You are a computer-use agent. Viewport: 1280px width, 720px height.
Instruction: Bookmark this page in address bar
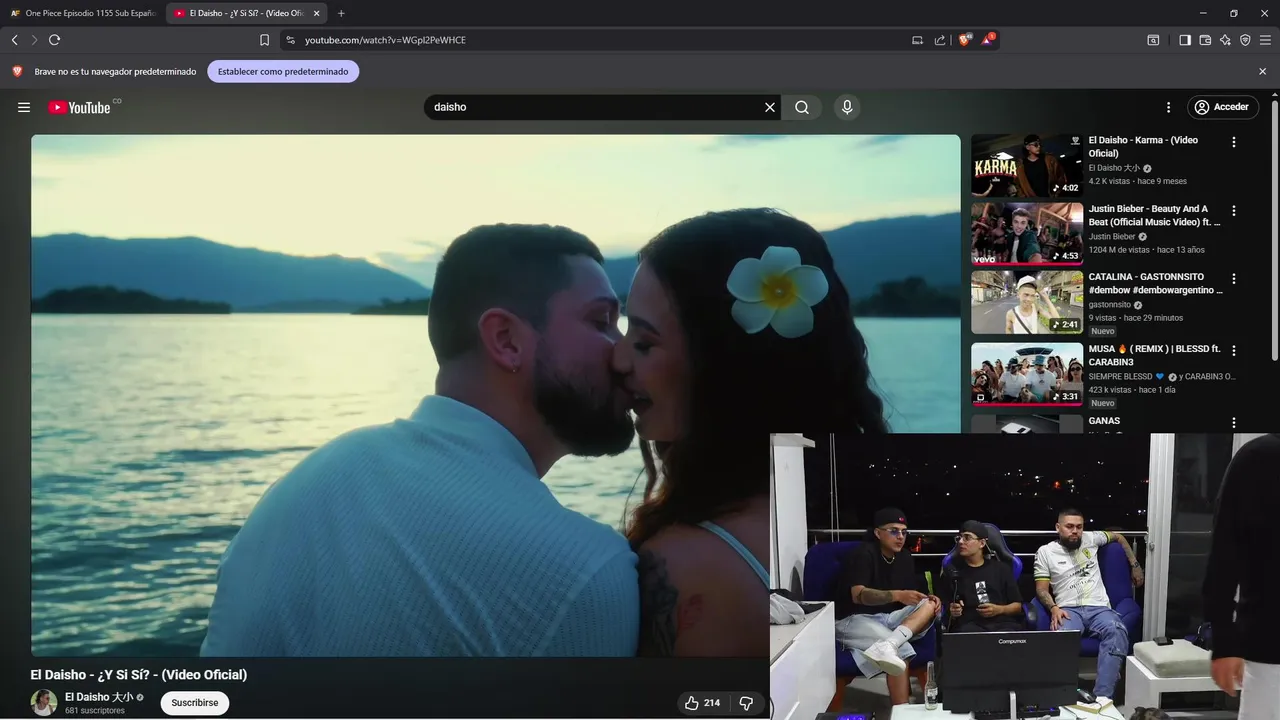264,40
